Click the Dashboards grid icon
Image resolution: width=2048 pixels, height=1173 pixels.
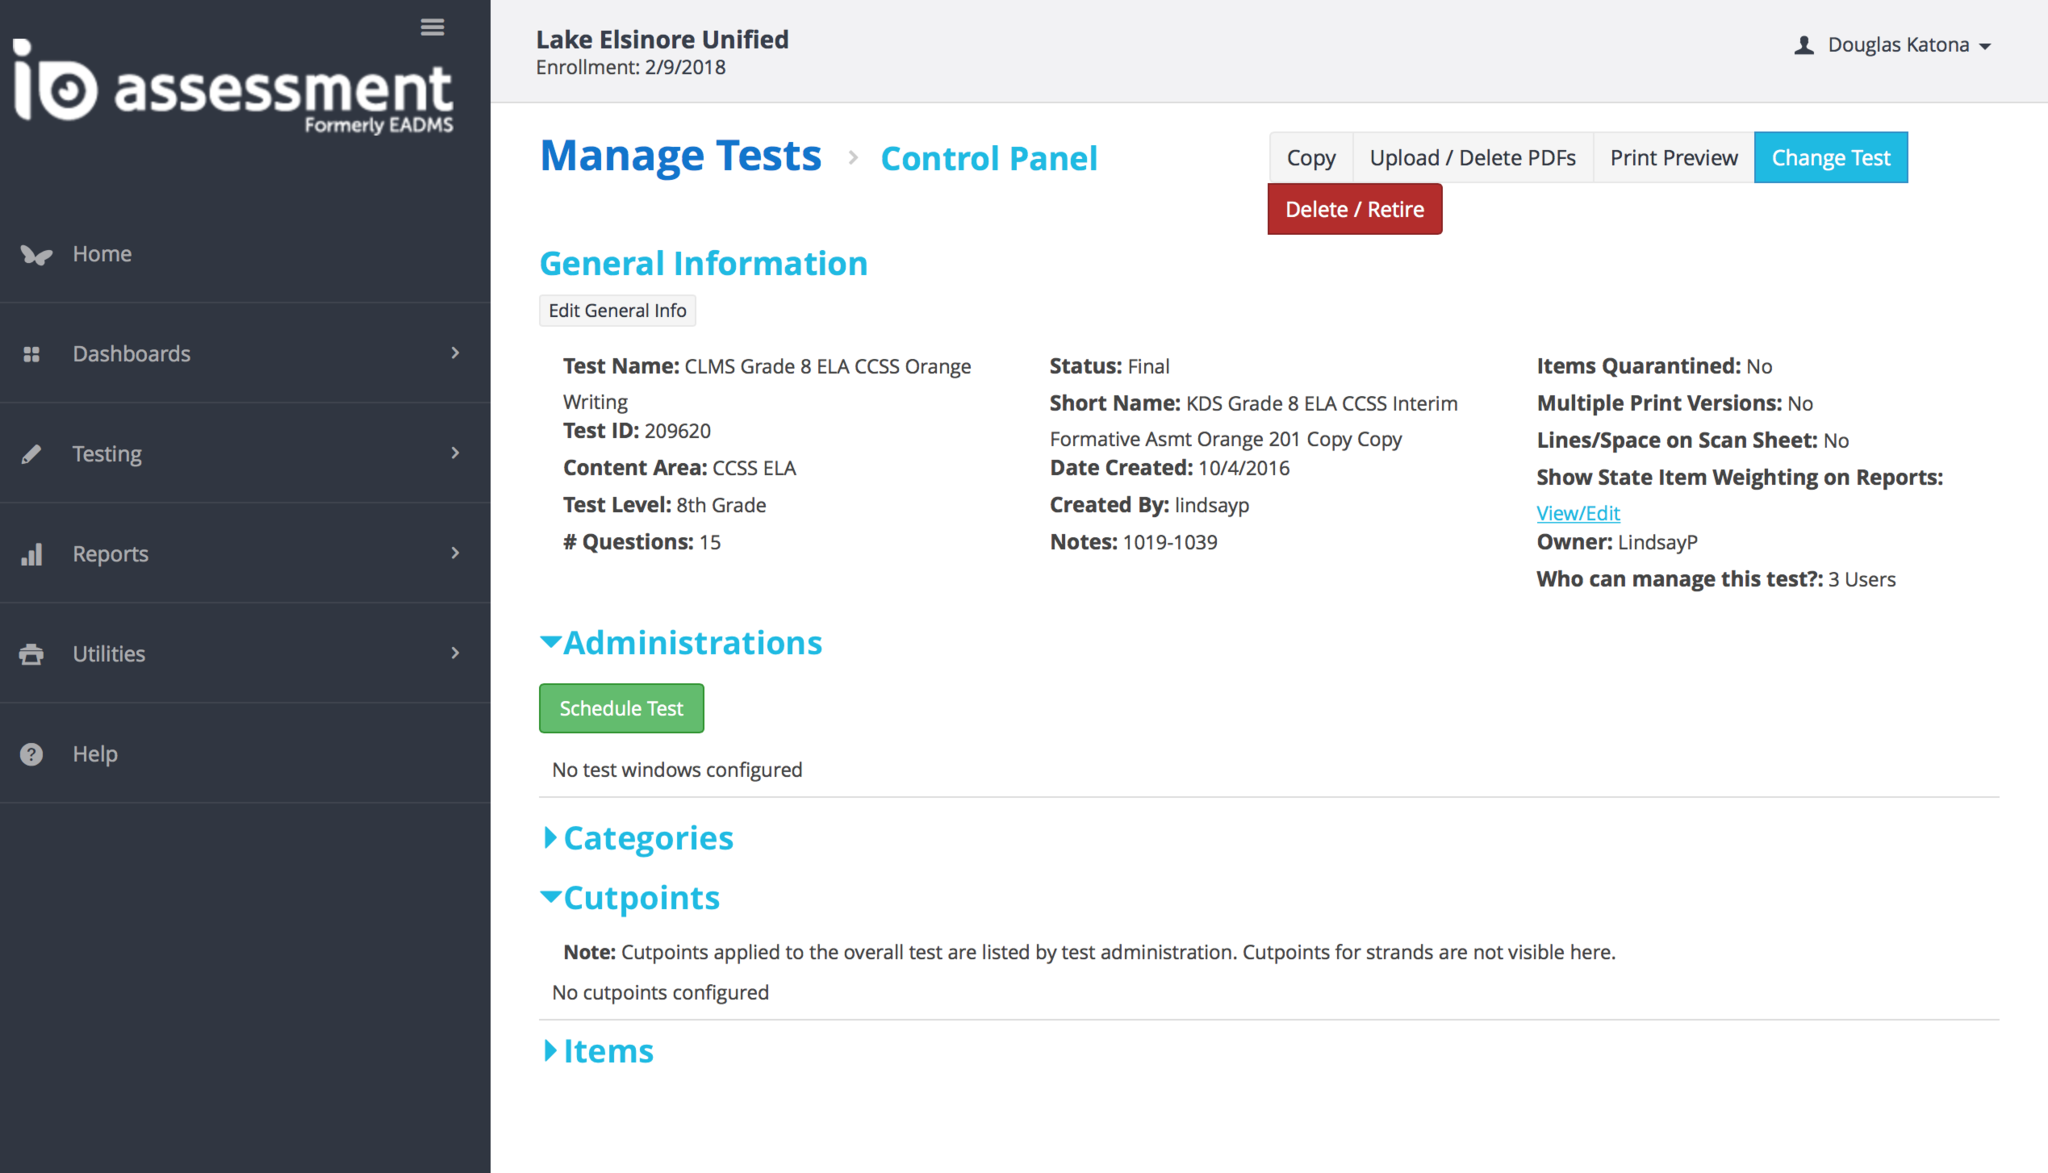point(32,354)
